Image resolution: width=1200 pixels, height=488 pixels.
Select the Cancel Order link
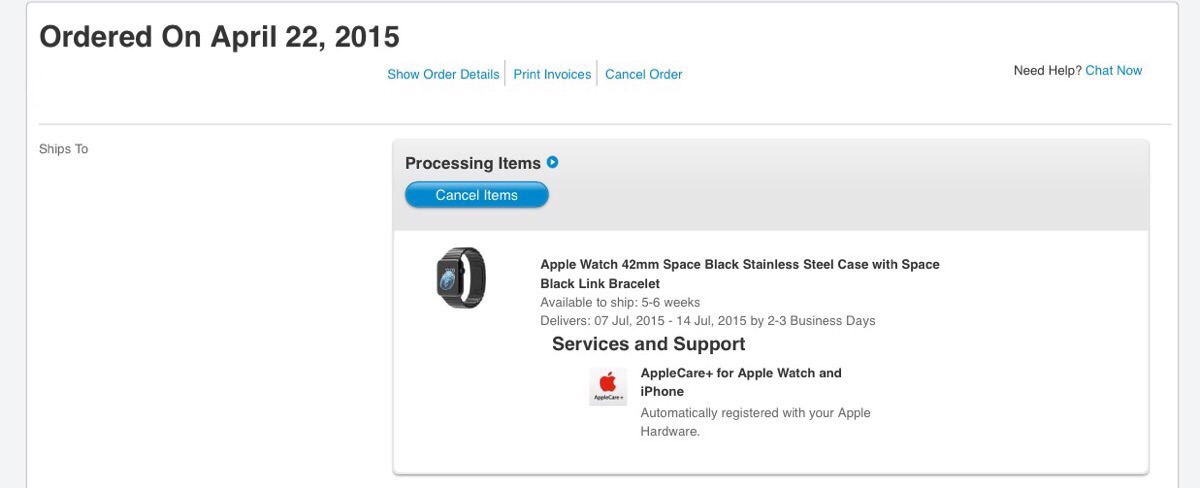(x=644, y=74)
